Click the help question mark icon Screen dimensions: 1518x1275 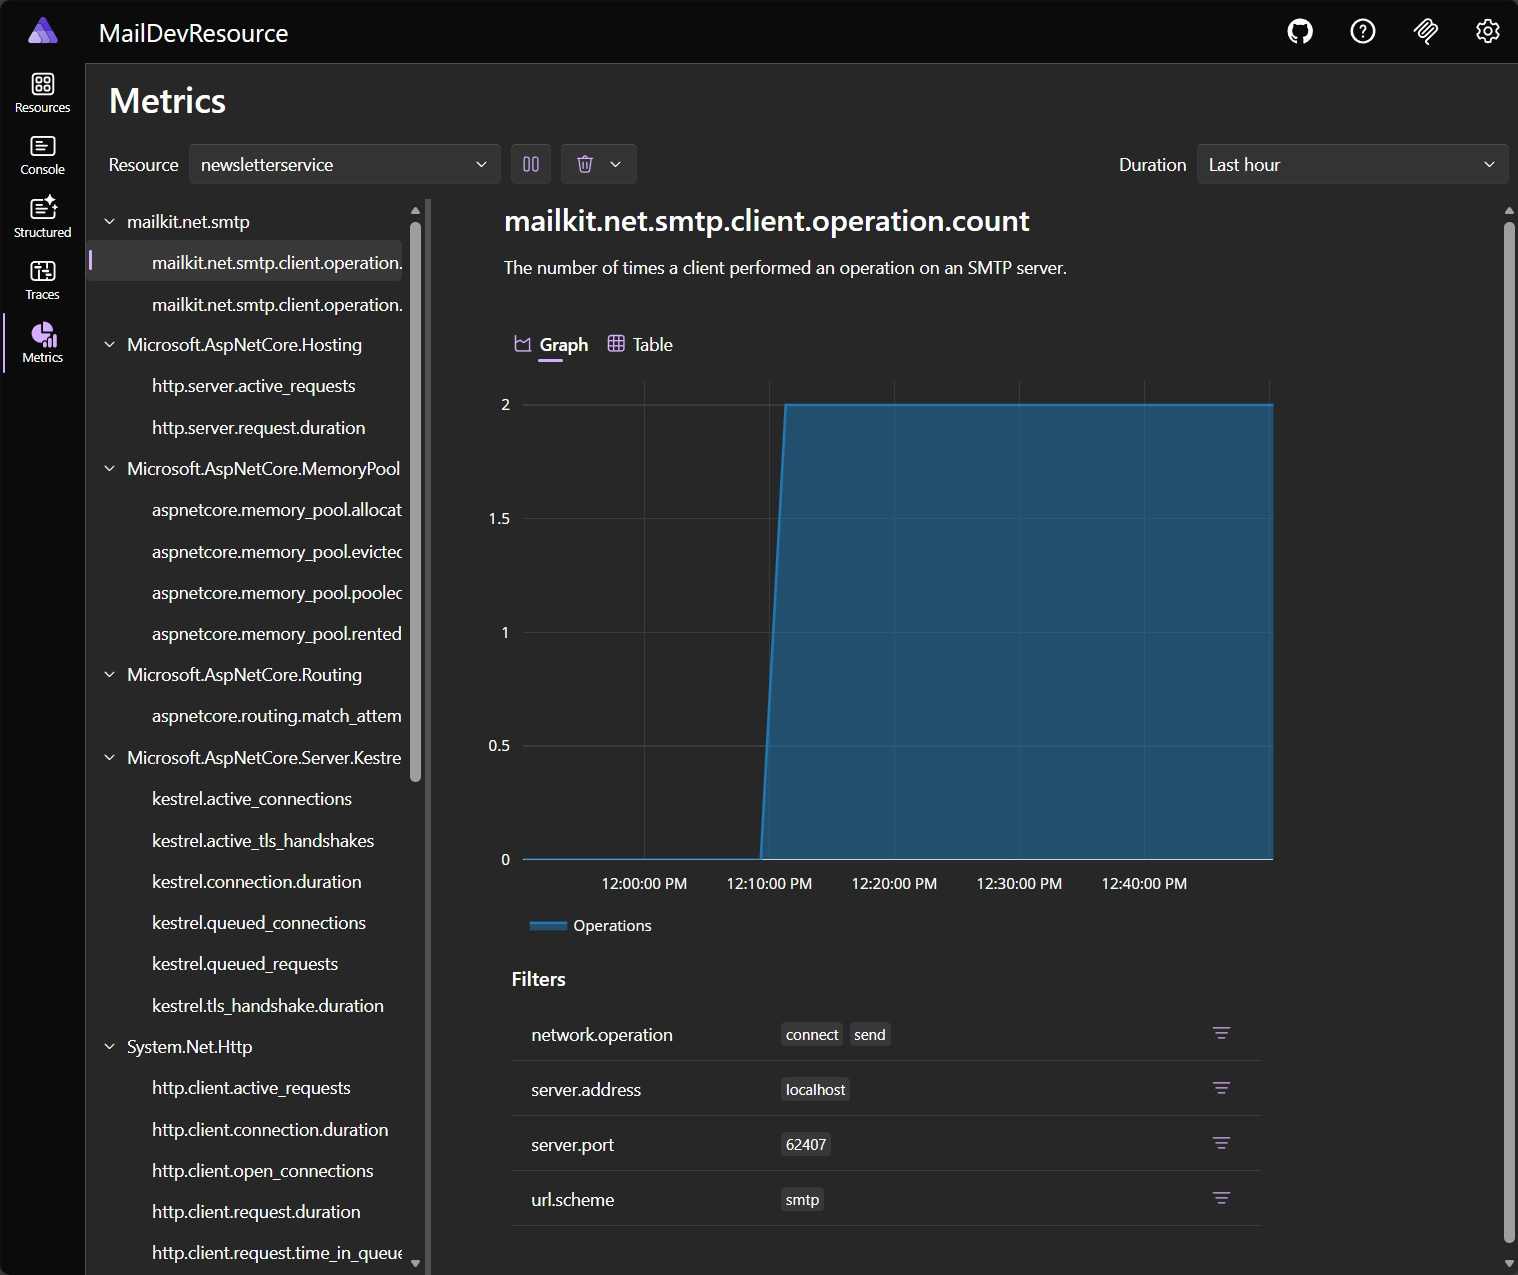pyautogui.click(x=1362, y=31)
